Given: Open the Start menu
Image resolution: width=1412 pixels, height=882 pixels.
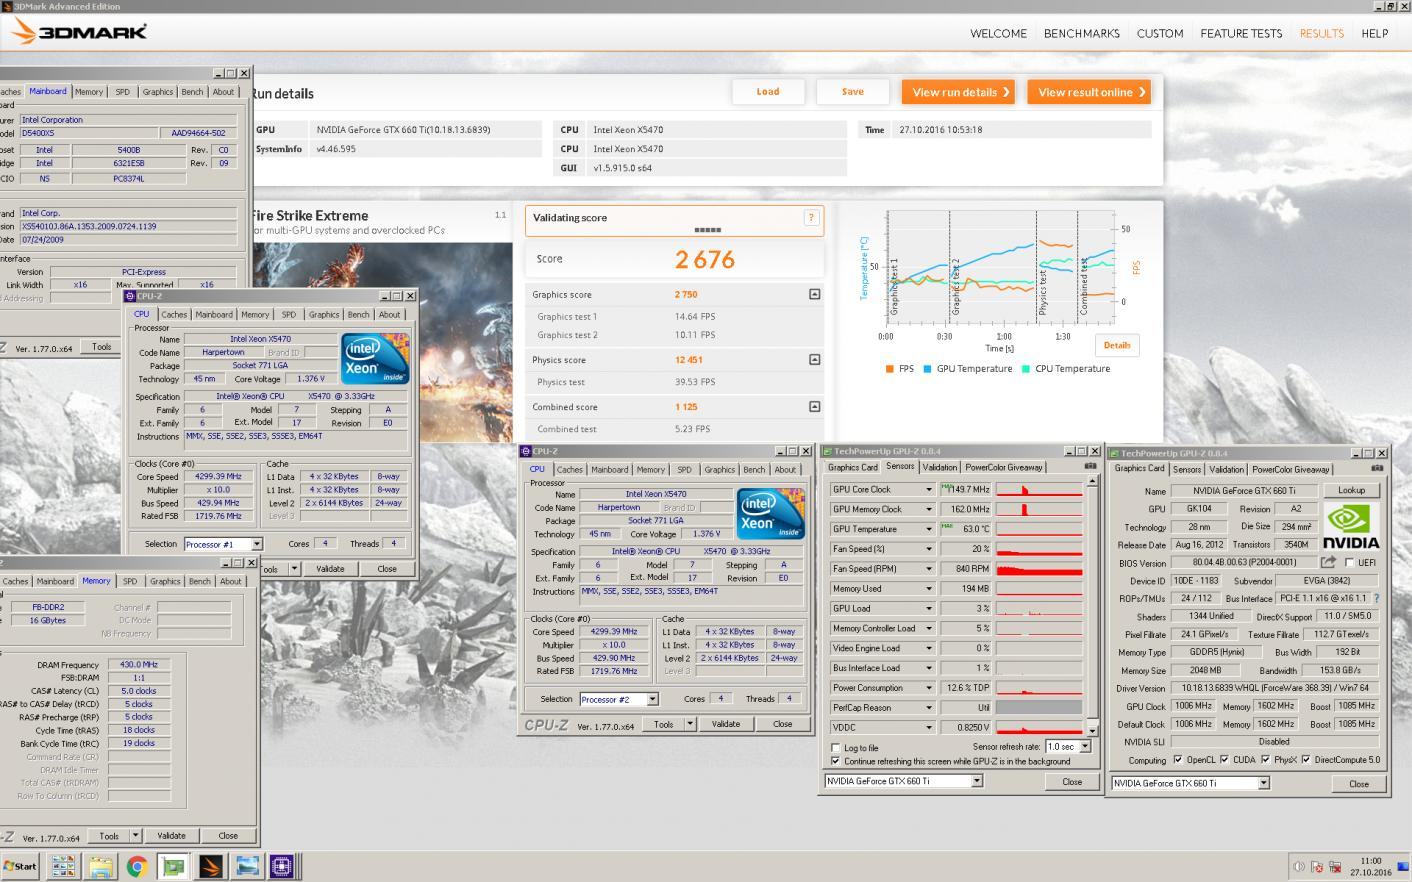Looking at the screenshot, I should (20, 866).
